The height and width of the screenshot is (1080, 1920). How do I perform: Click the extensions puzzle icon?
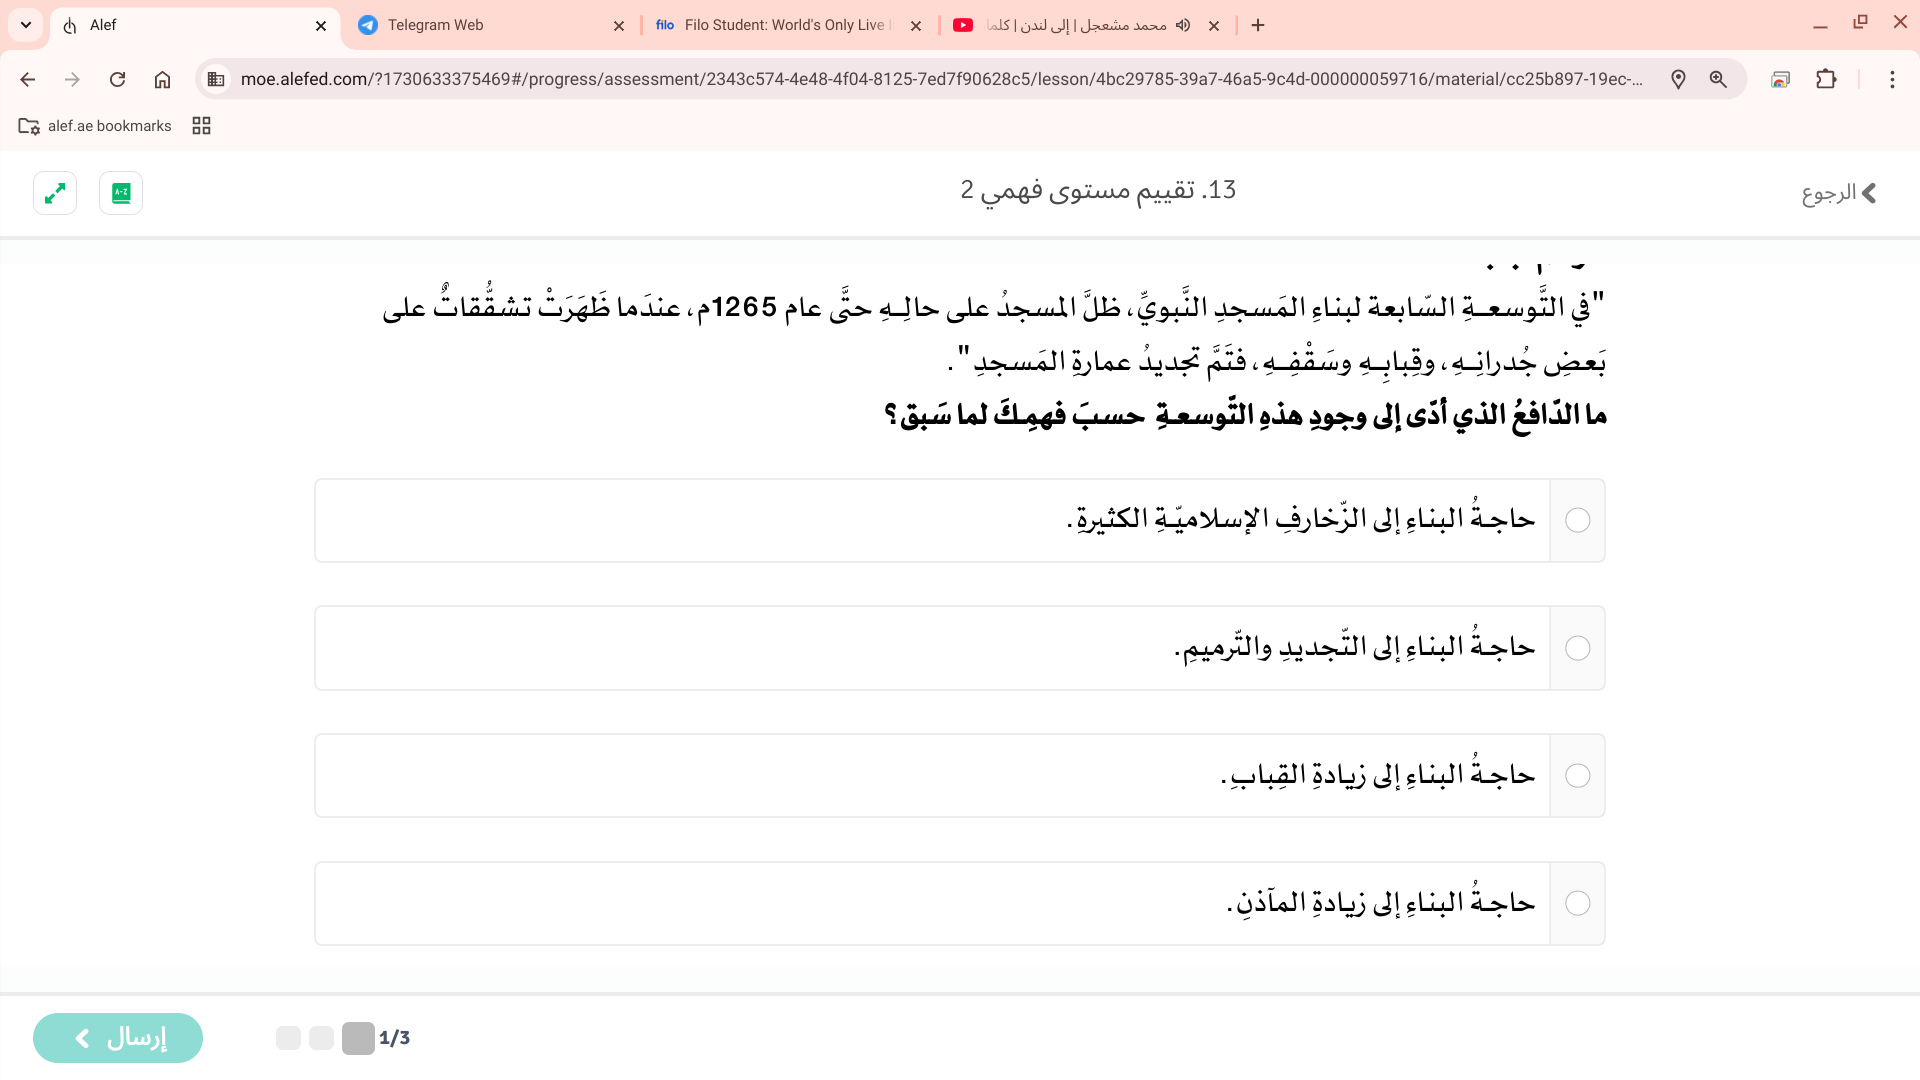(1827, 79)
